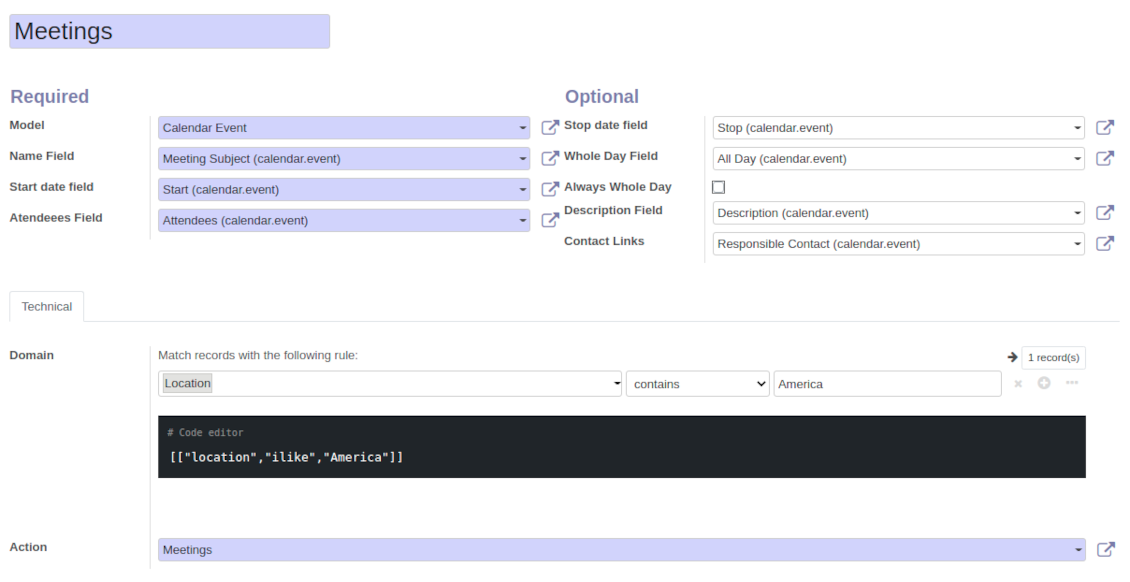This screenshot has height=582, width=1130.
Task: Enable the Always Whole Day checkbox
Action: coord(718,187)
